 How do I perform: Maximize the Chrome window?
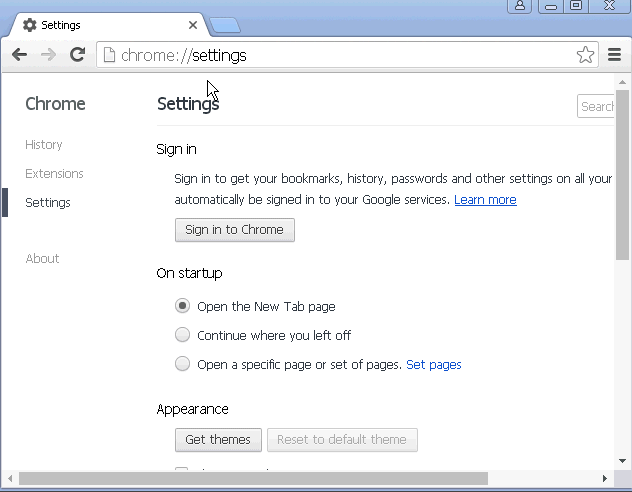[x=576, y=6]
